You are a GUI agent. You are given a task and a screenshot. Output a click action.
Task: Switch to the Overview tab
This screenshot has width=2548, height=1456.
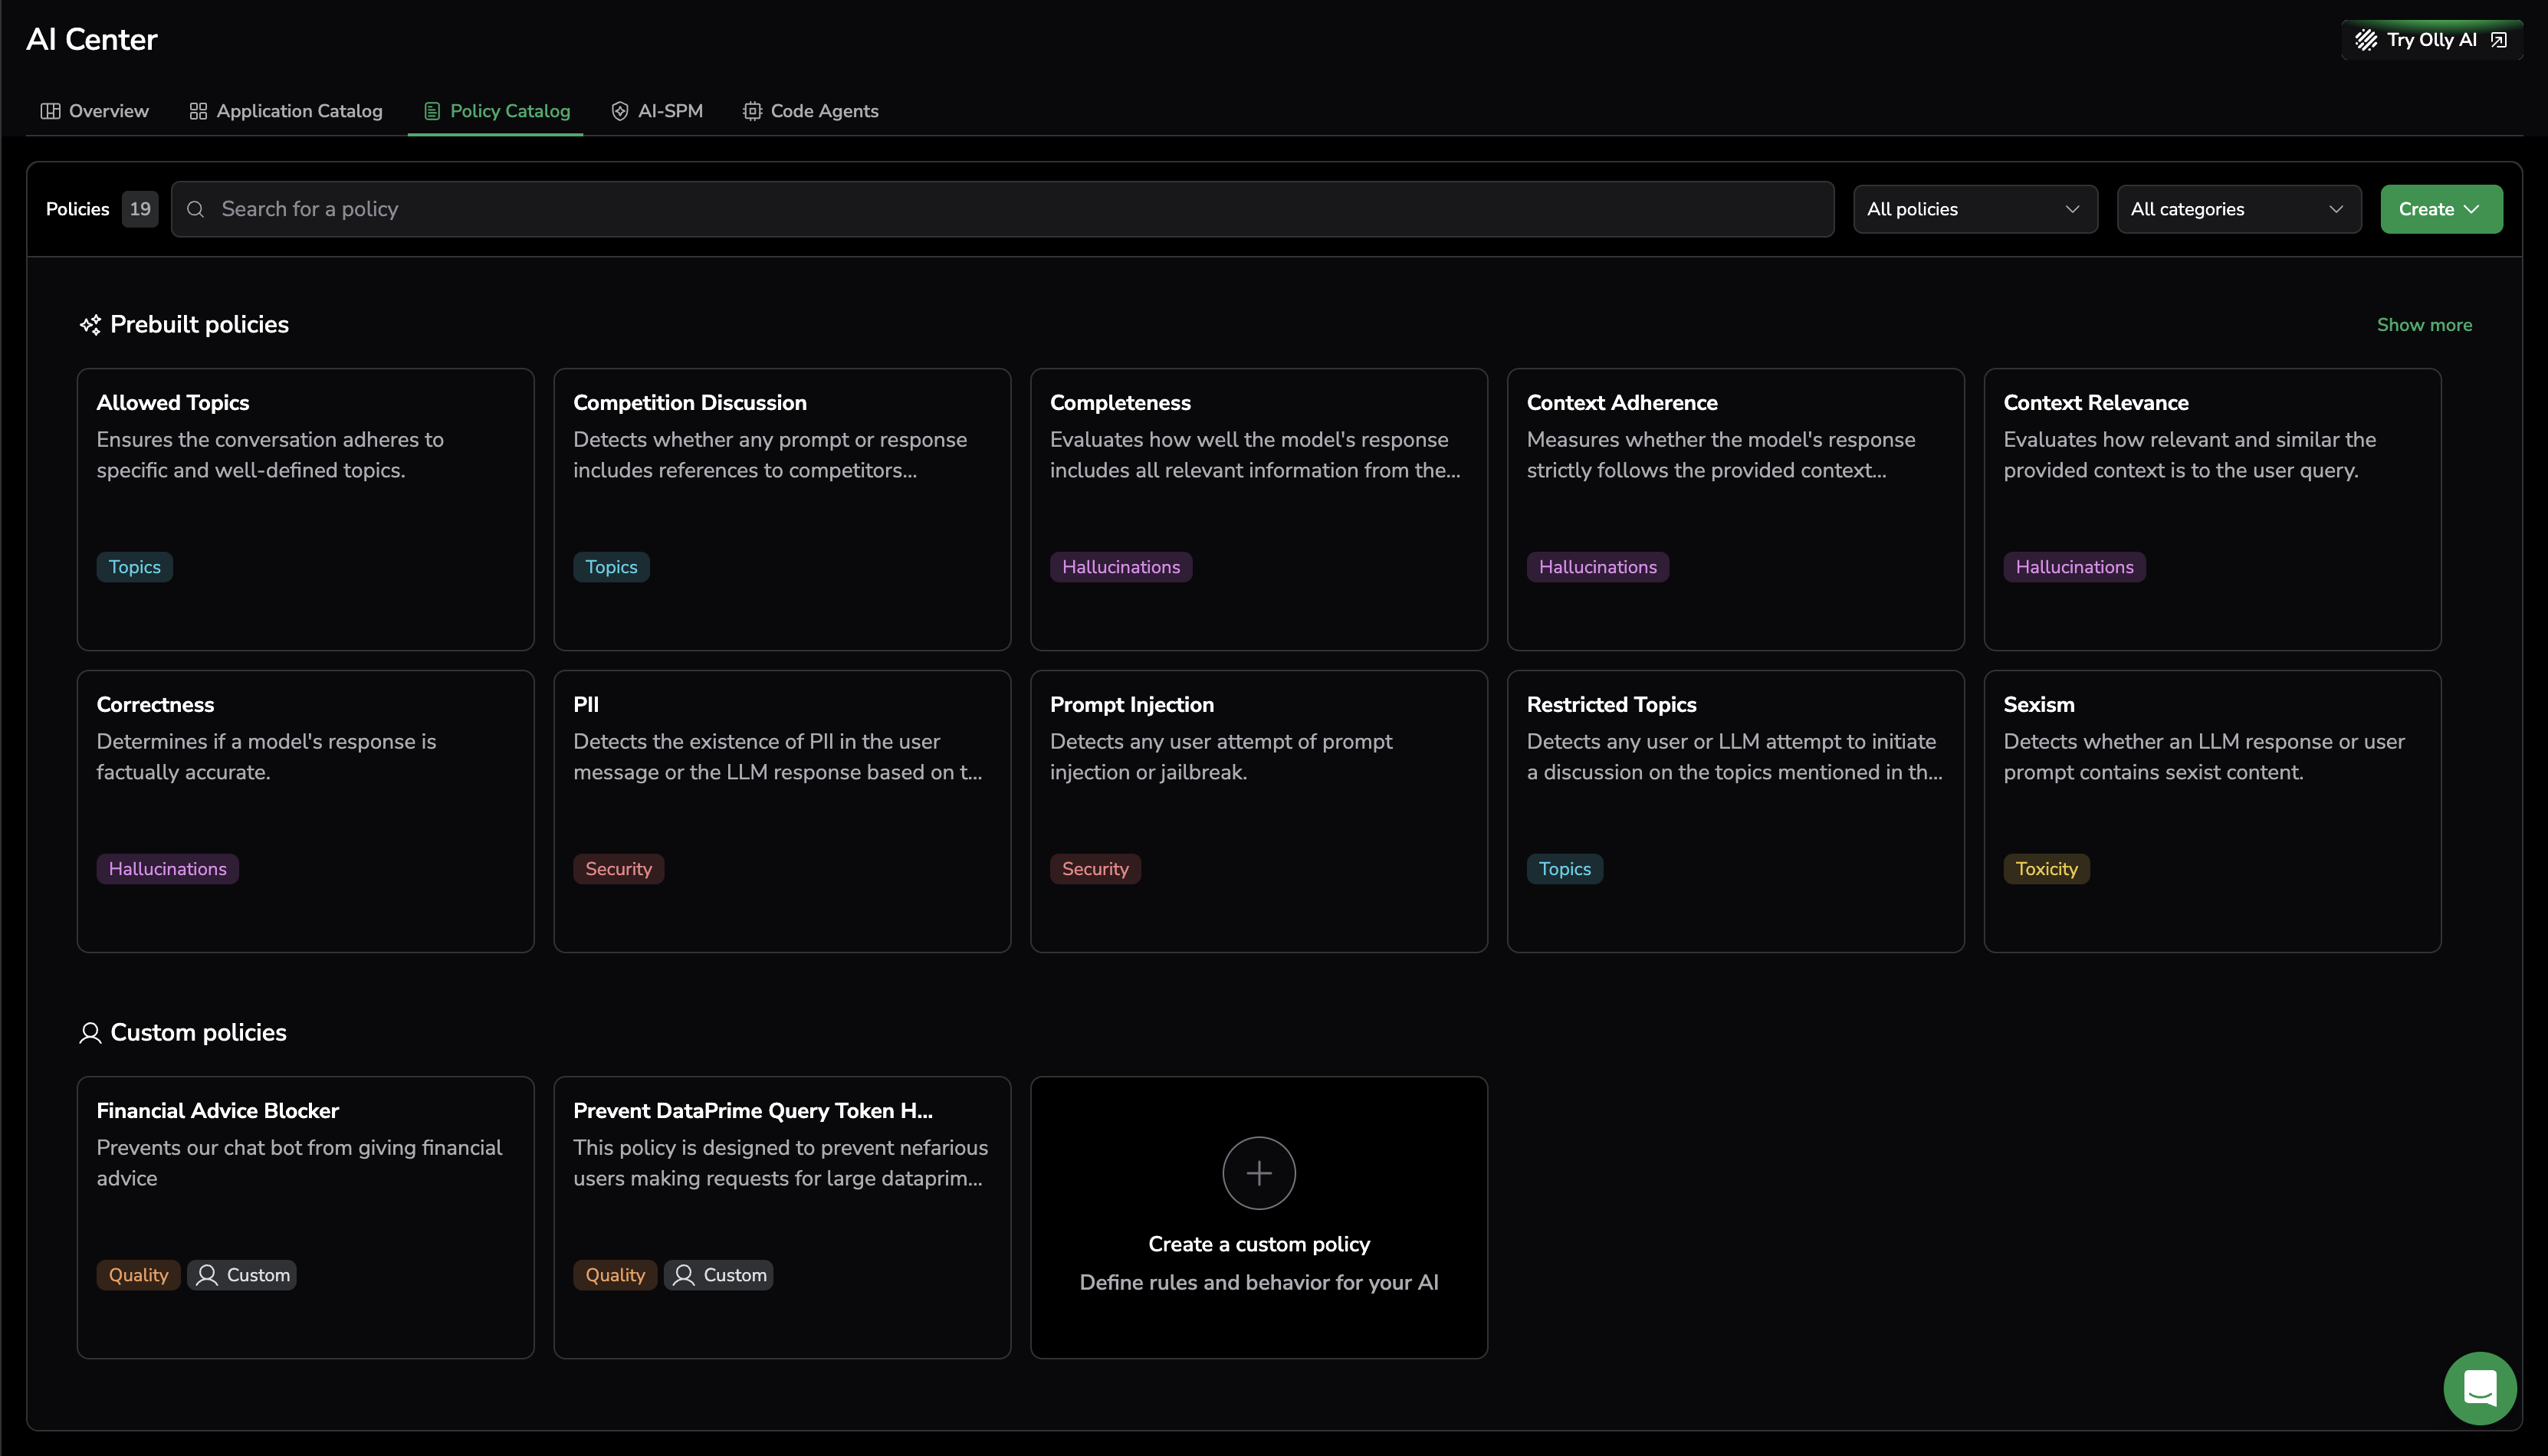[95, 111]
